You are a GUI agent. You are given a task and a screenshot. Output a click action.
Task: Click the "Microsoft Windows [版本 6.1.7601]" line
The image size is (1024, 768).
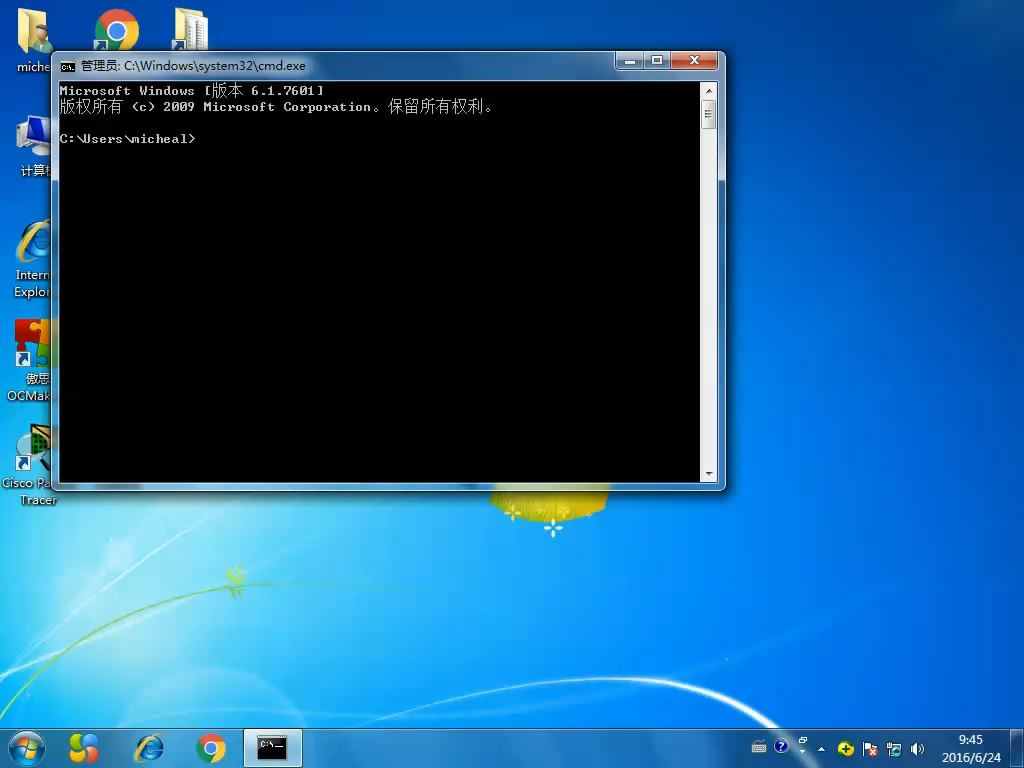pyautogui.click(x=191, y=90)
